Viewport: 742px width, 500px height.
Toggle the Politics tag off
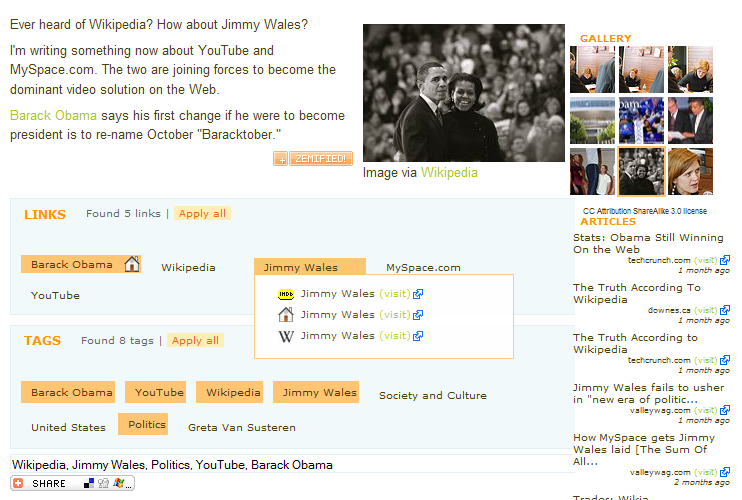pyautogui.click(x=146, y=424)
